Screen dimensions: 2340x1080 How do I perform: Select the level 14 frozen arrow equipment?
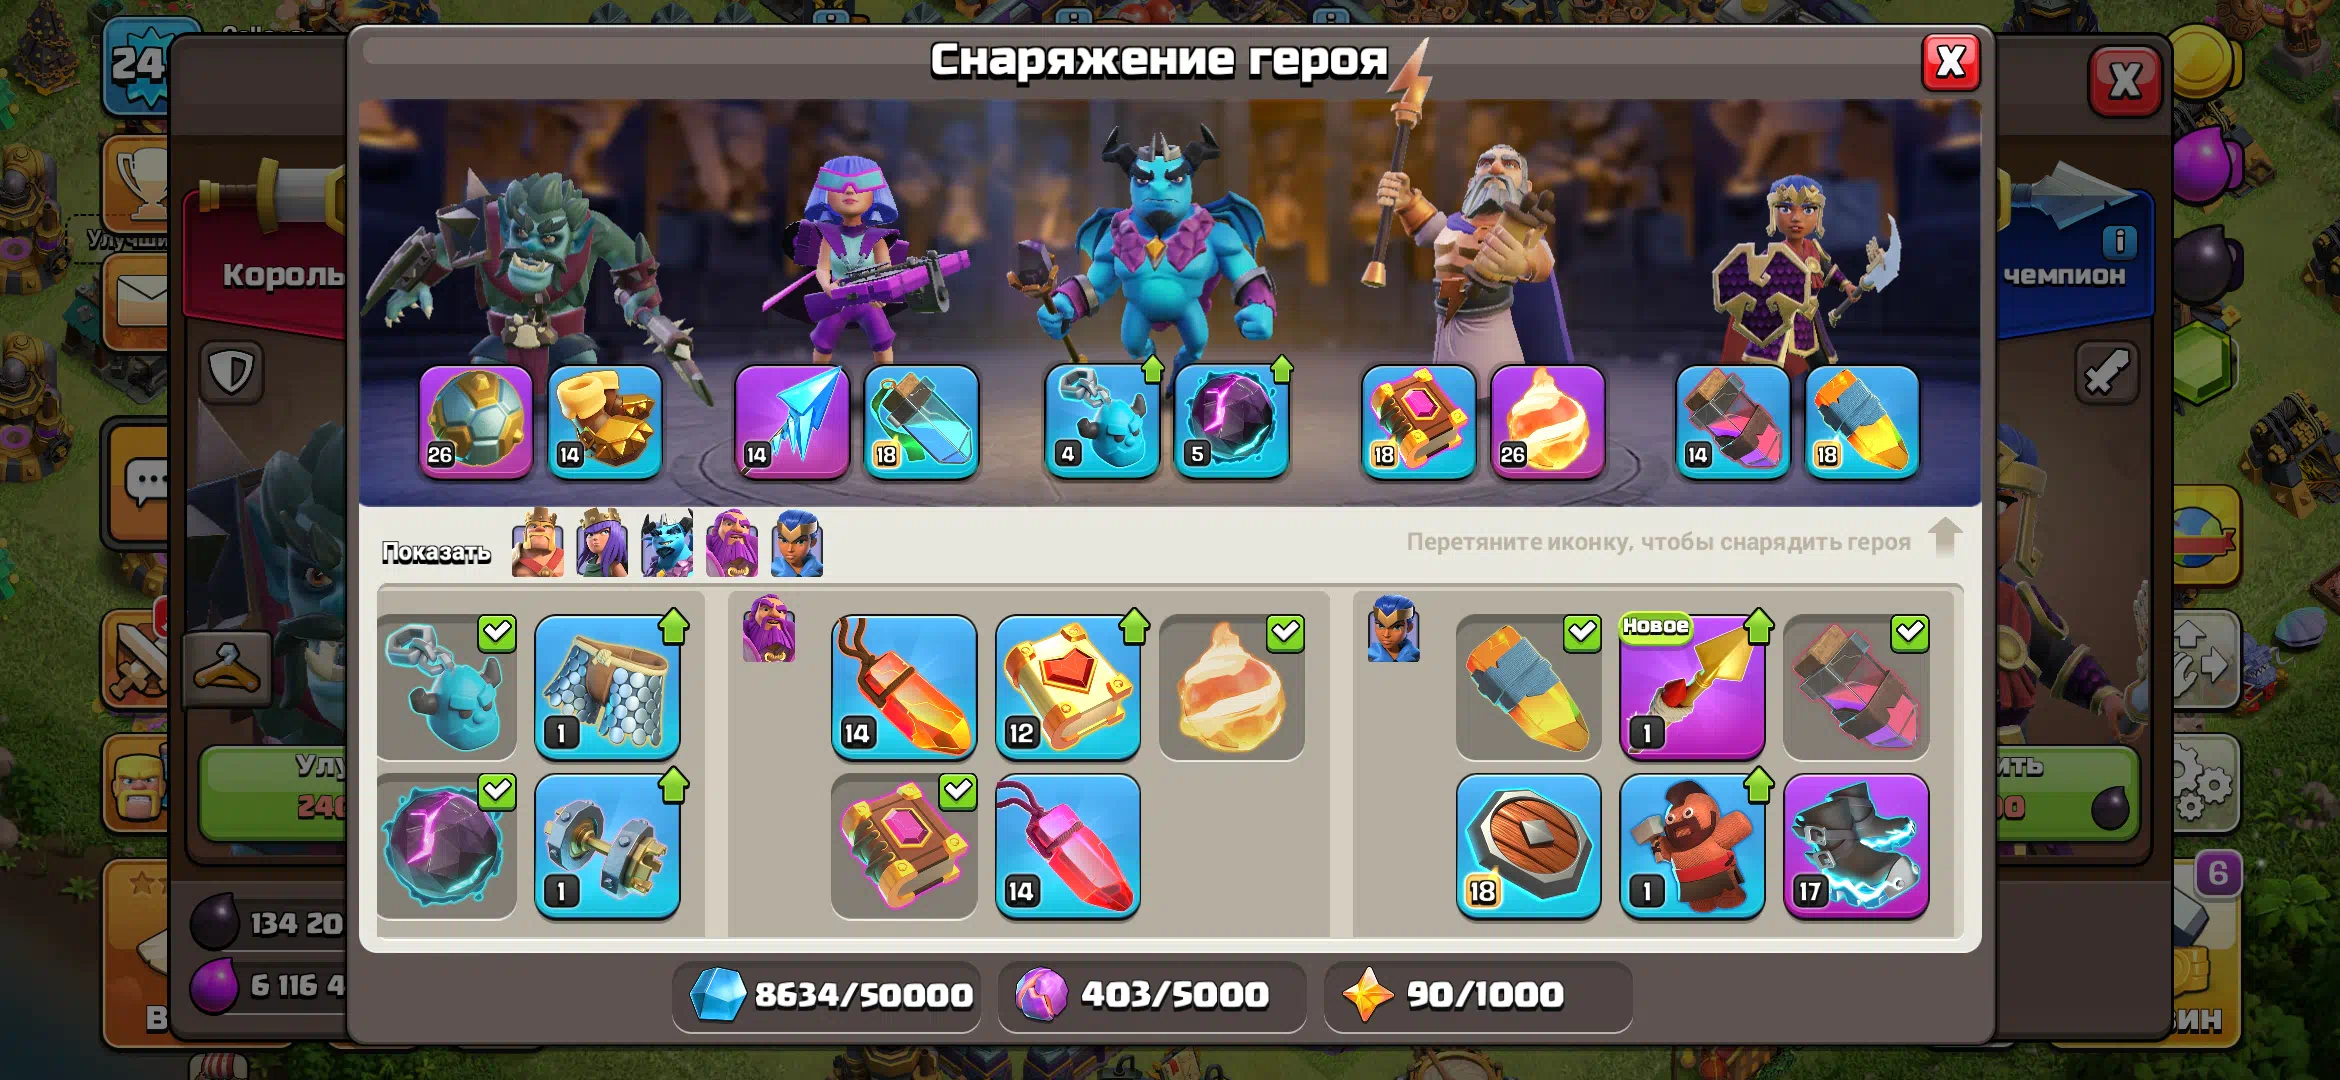click(x=792, y=421)
